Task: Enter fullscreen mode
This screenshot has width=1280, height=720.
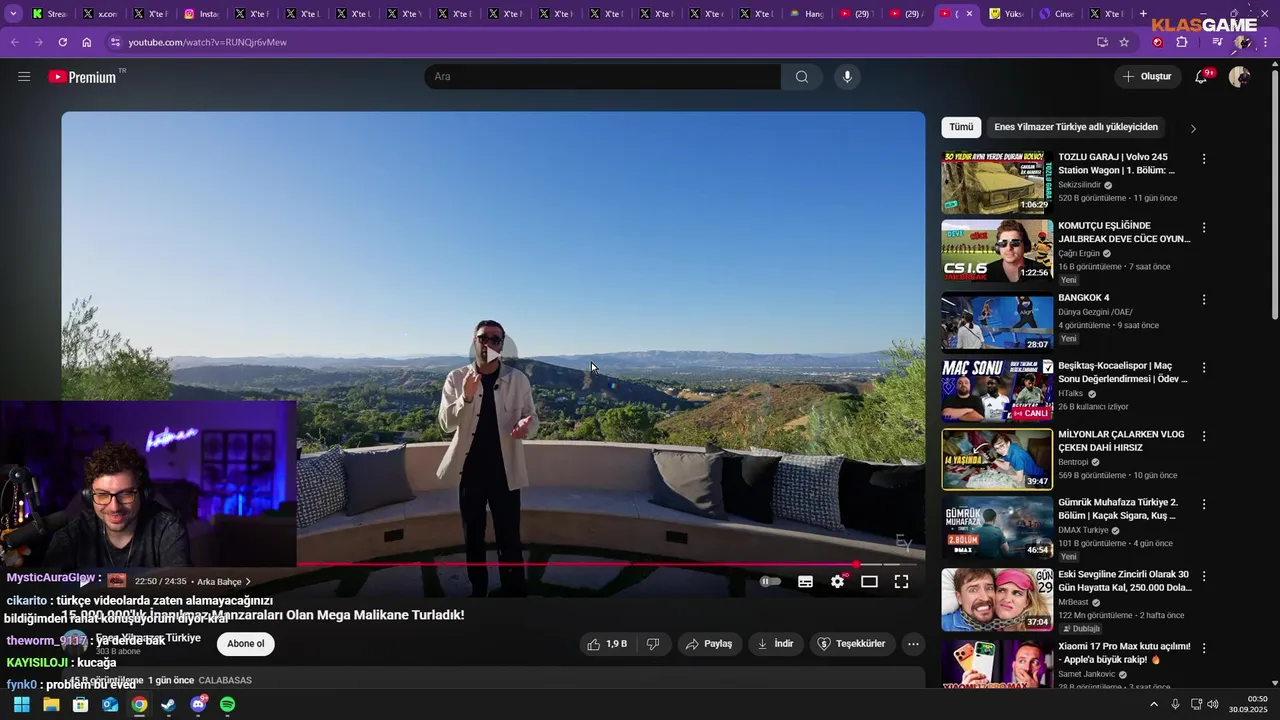Action: 901,581
